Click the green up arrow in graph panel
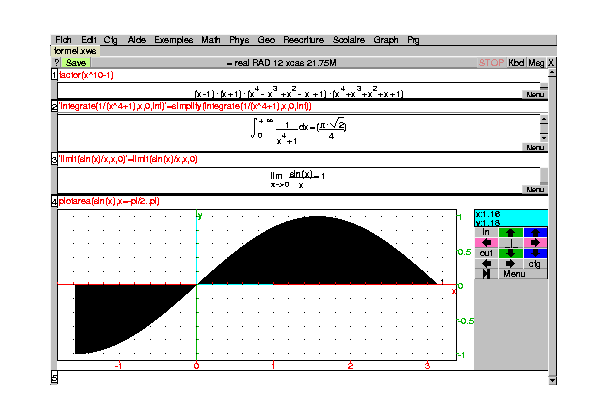Screen dimensions: 607x419 pyautogui.click(x=511, y=232)
